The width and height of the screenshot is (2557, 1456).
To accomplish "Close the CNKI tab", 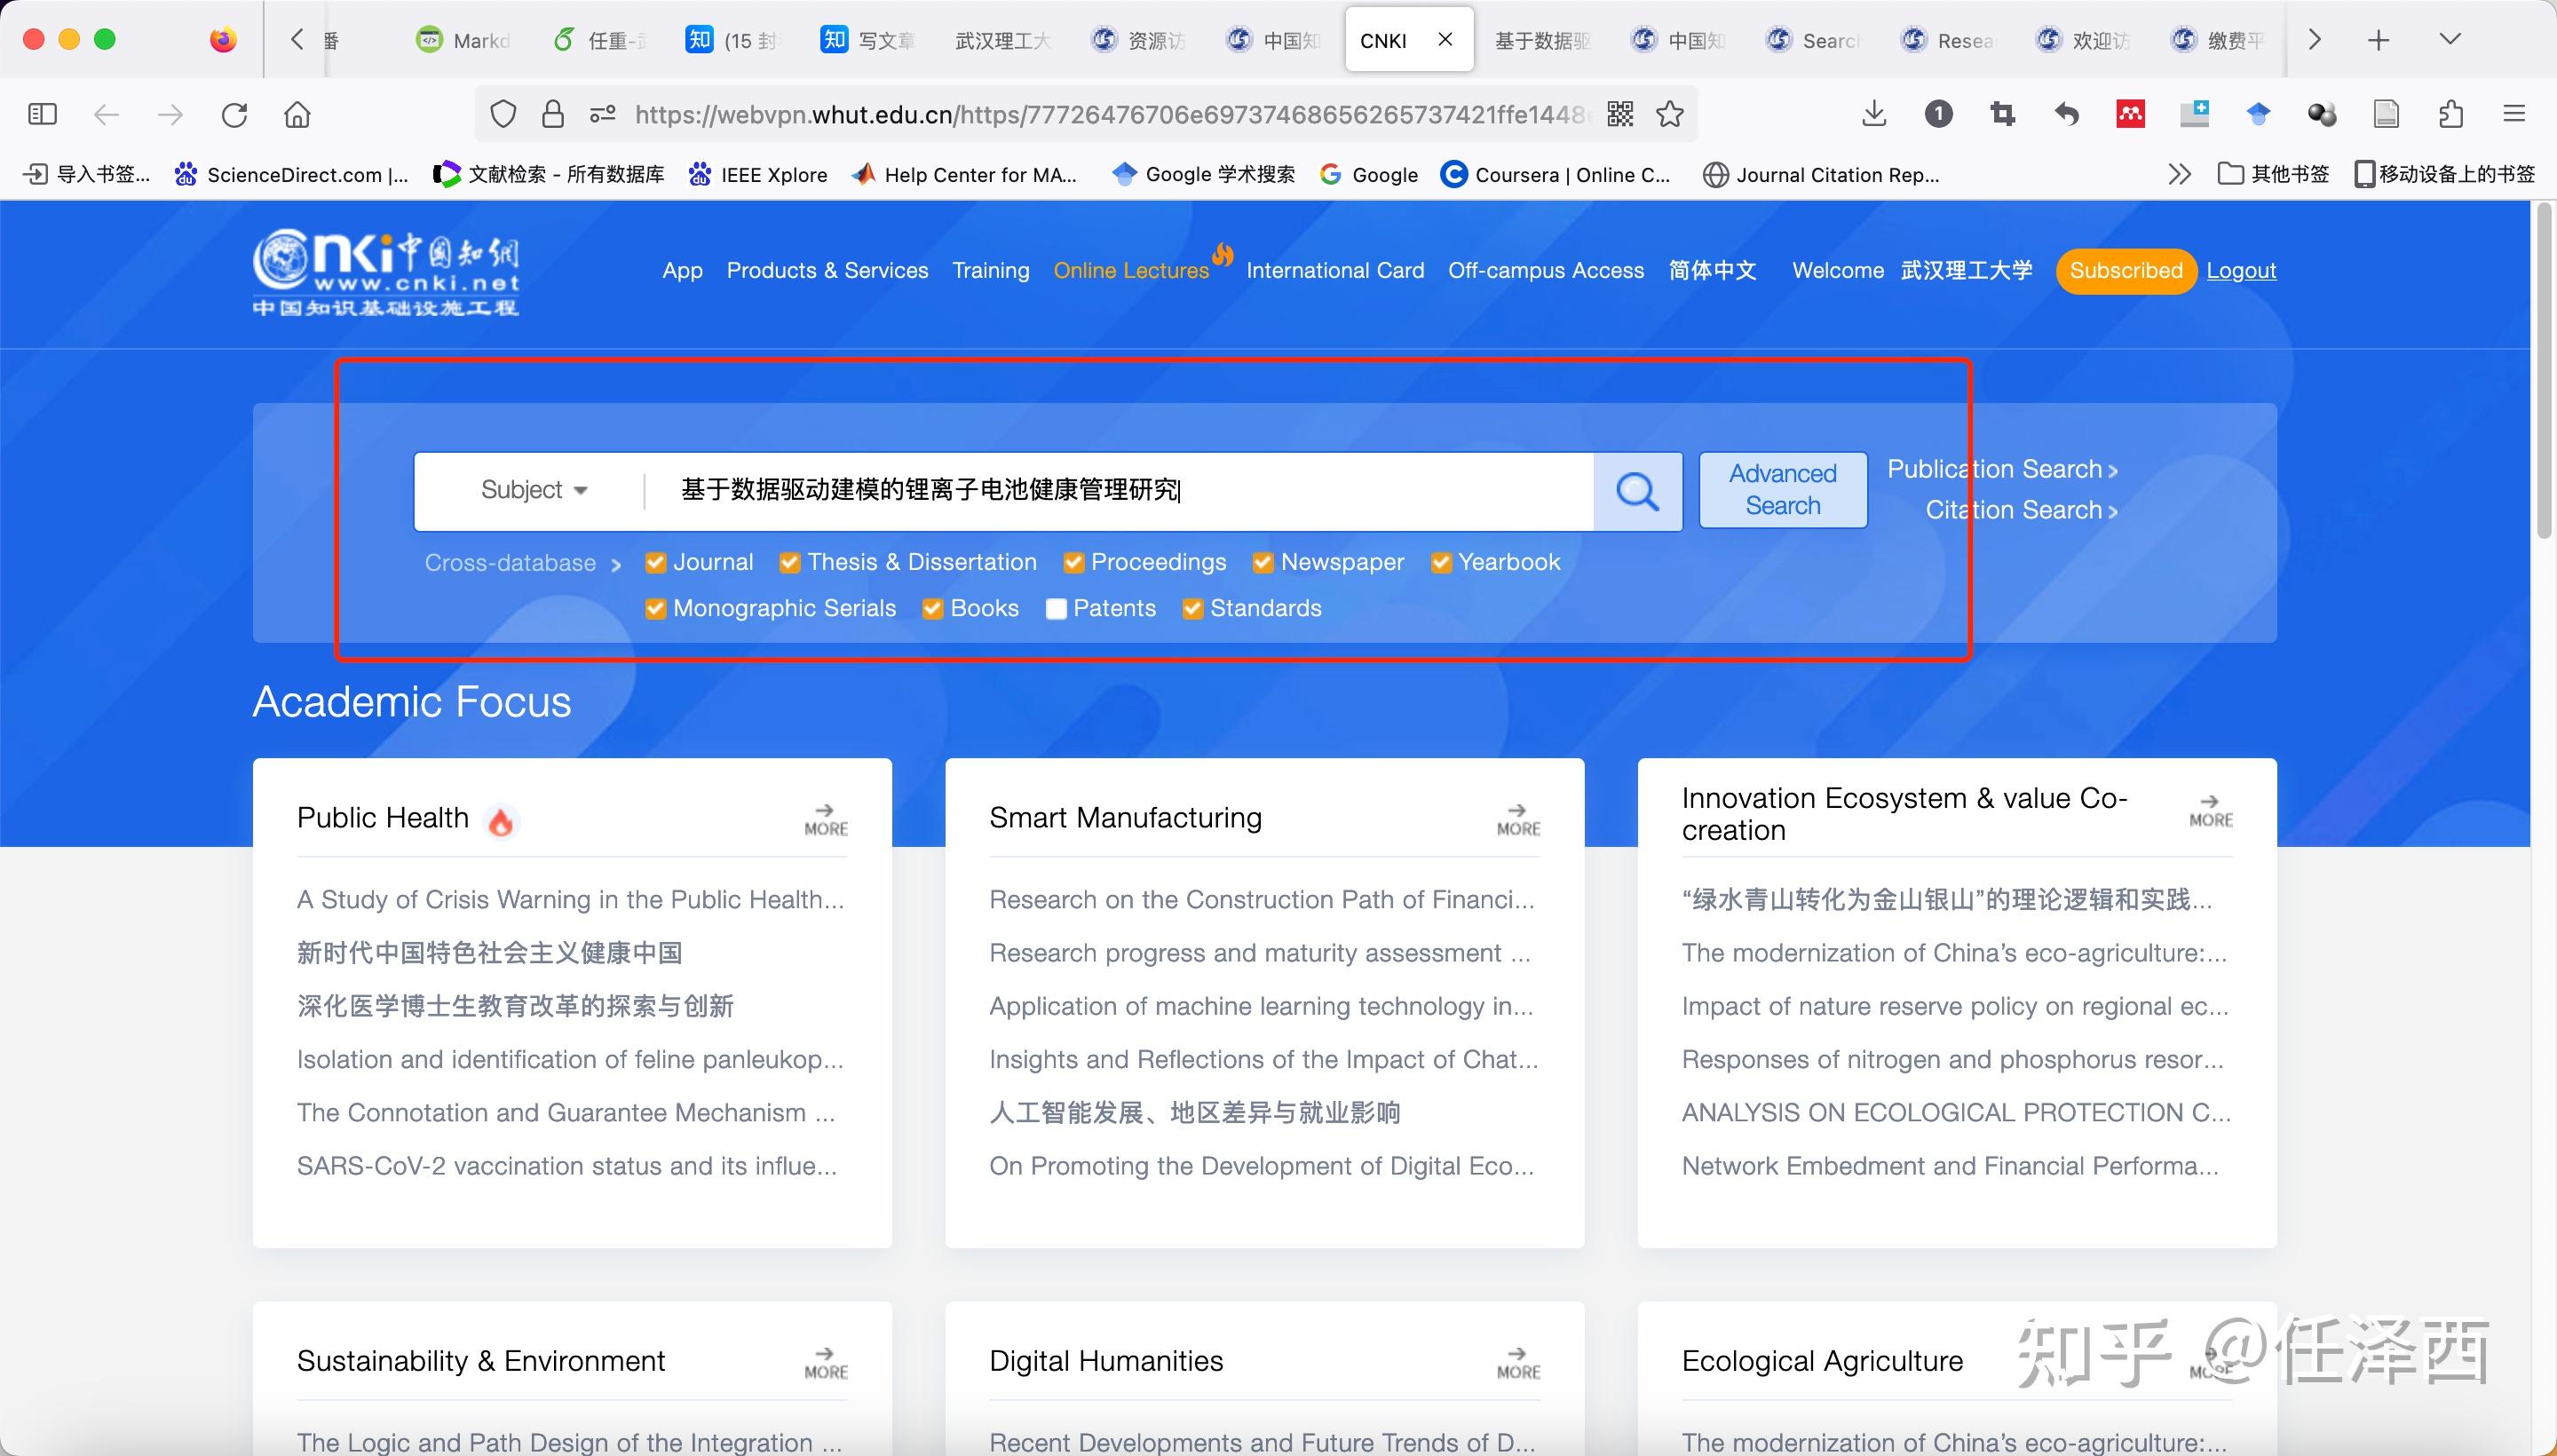I will 1445,40.
